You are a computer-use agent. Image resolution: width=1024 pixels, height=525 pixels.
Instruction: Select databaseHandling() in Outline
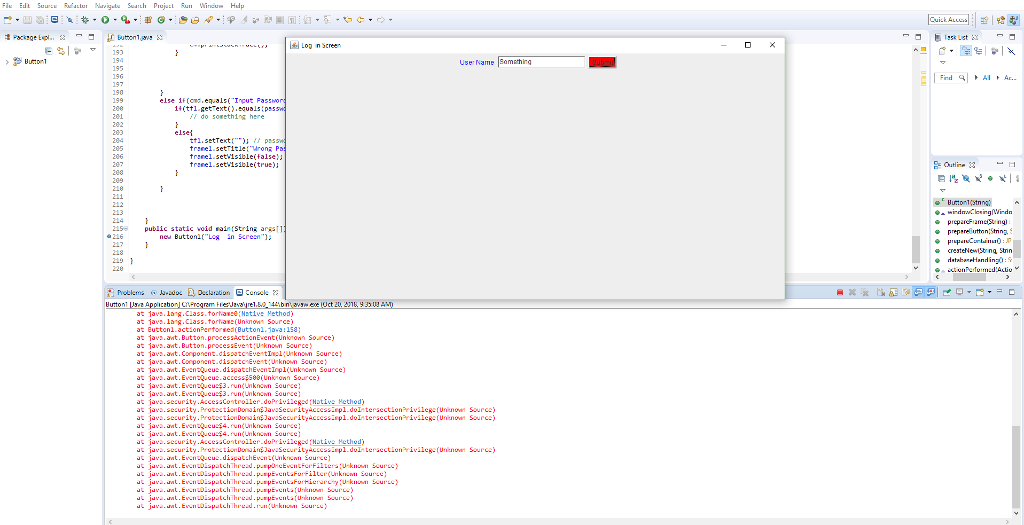click(976, 260)
